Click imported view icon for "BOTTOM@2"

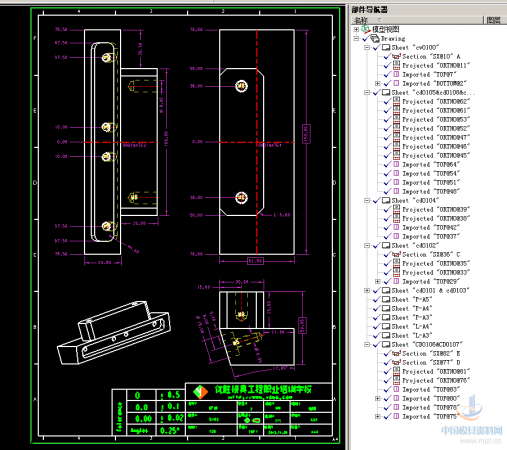(396, 83)
